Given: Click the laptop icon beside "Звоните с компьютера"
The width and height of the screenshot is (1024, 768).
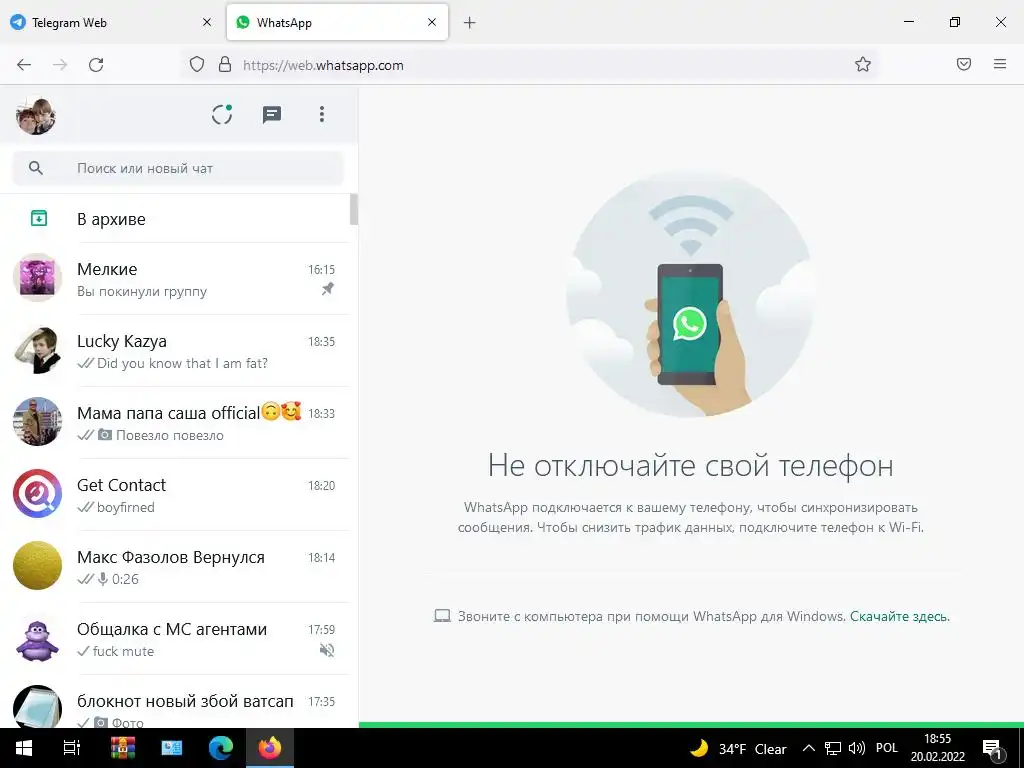Looking at the screenshot, I should click(442, 616).
